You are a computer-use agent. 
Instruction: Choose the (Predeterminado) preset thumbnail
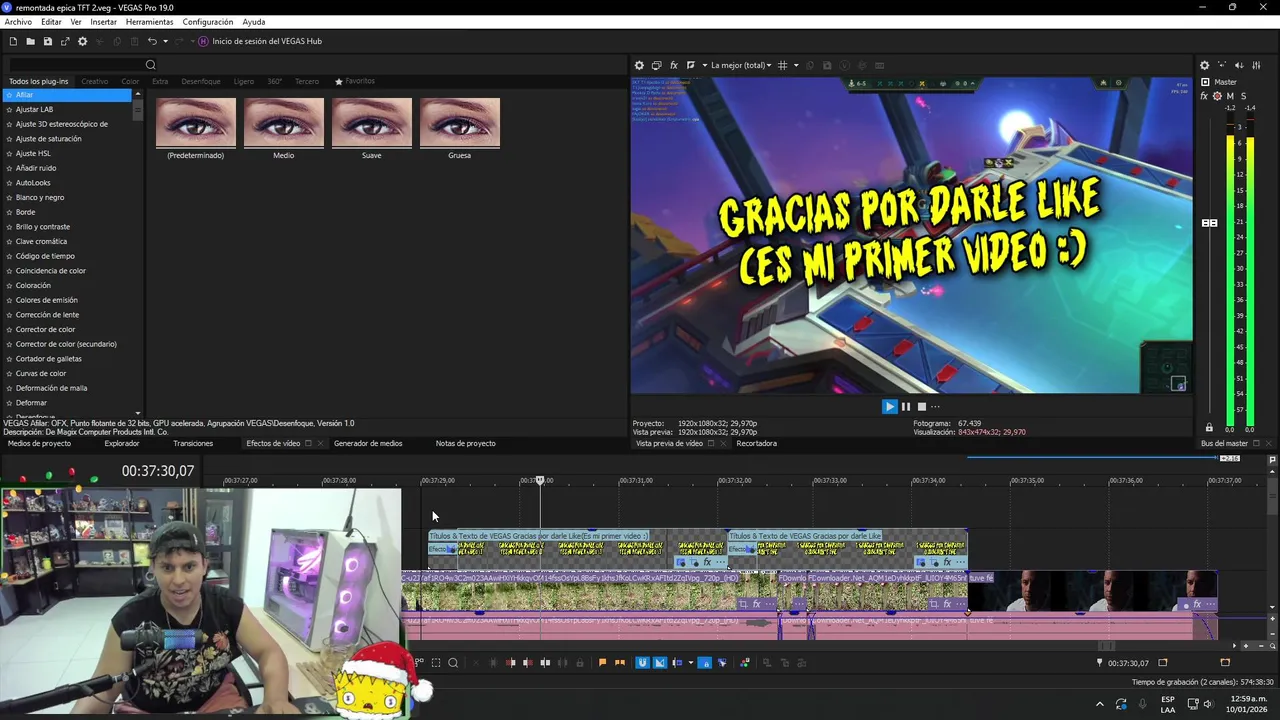(x=196, y=123)
